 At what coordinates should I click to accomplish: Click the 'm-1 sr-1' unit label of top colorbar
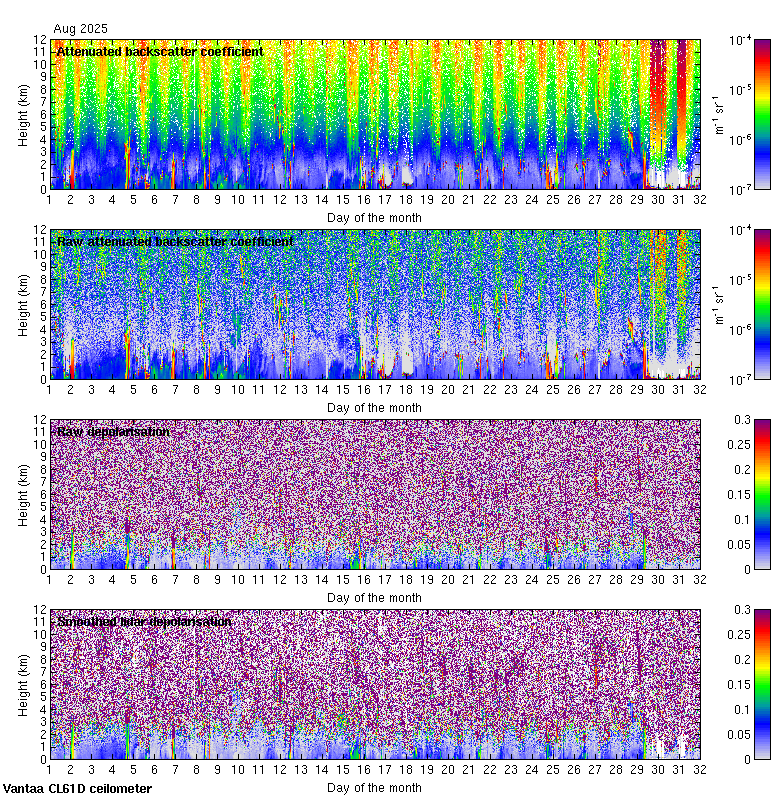coord(717,114)
